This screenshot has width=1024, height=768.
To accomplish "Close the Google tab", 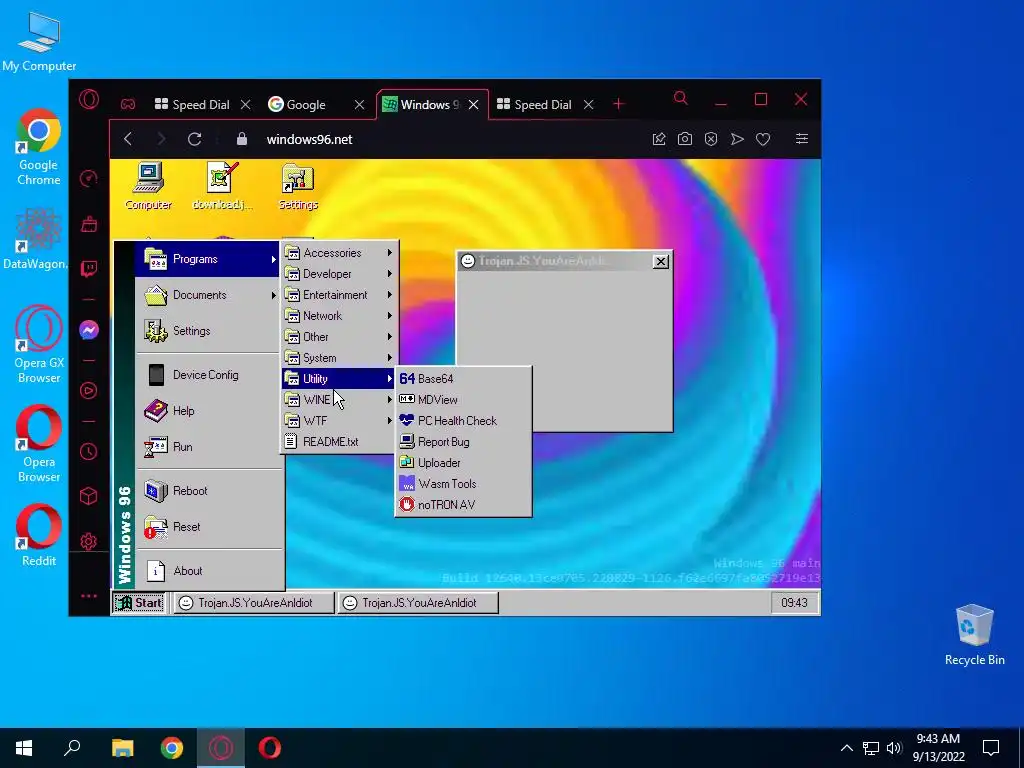I will pos(359,104).
